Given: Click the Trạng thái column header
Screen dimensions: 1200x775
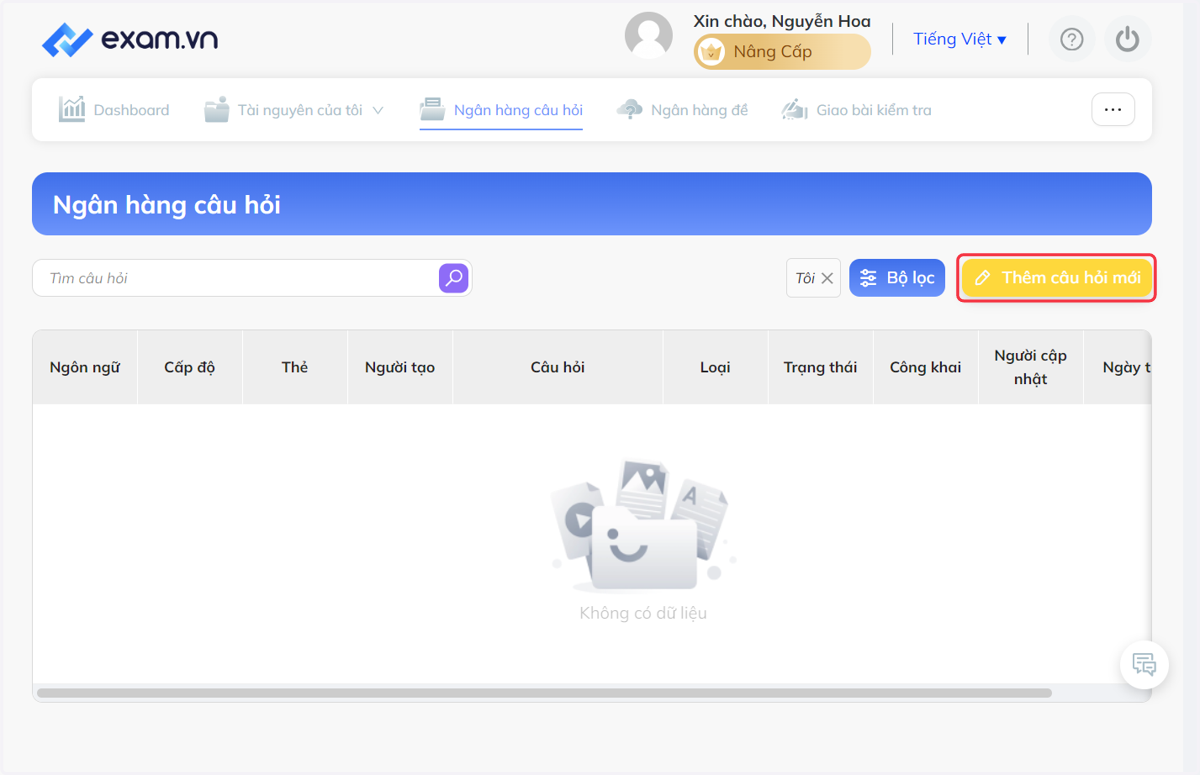Looking at the screenshot, I should (820, 367).
